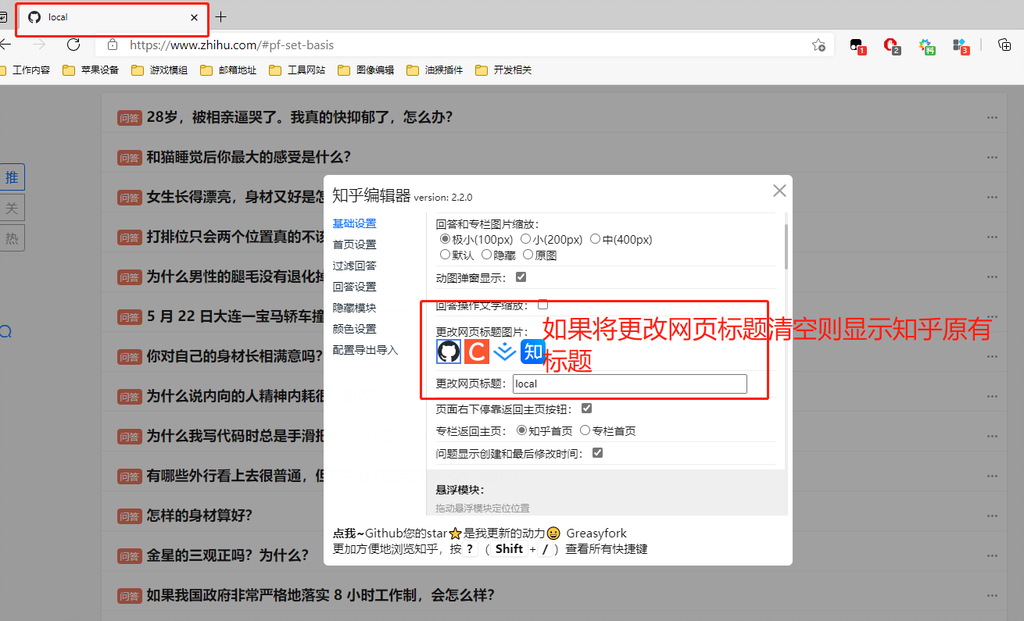This screenshot has width=1024, height=621.
Task: Expand the 油猴插件 bookmarks folder
Action: tap(435, 70)
